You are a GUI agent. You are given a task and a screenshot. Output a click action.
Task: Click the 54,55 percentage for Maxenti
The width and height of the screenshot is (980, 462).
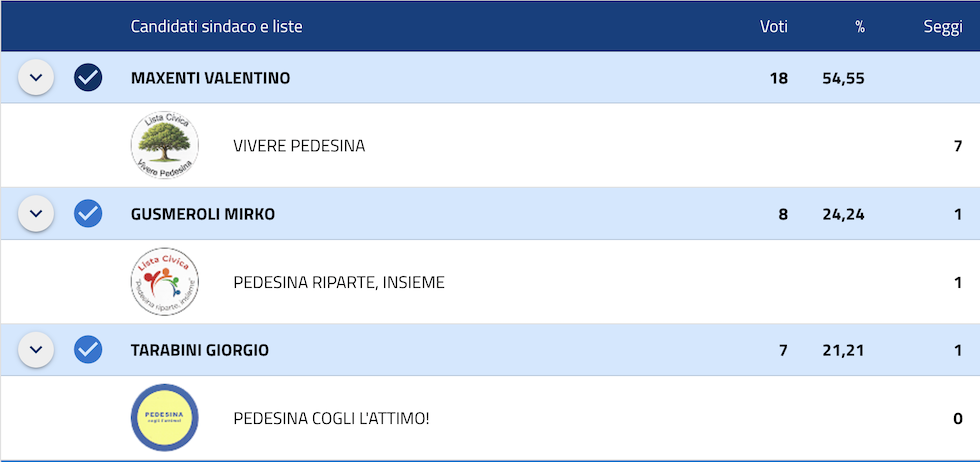pos(843,79)
